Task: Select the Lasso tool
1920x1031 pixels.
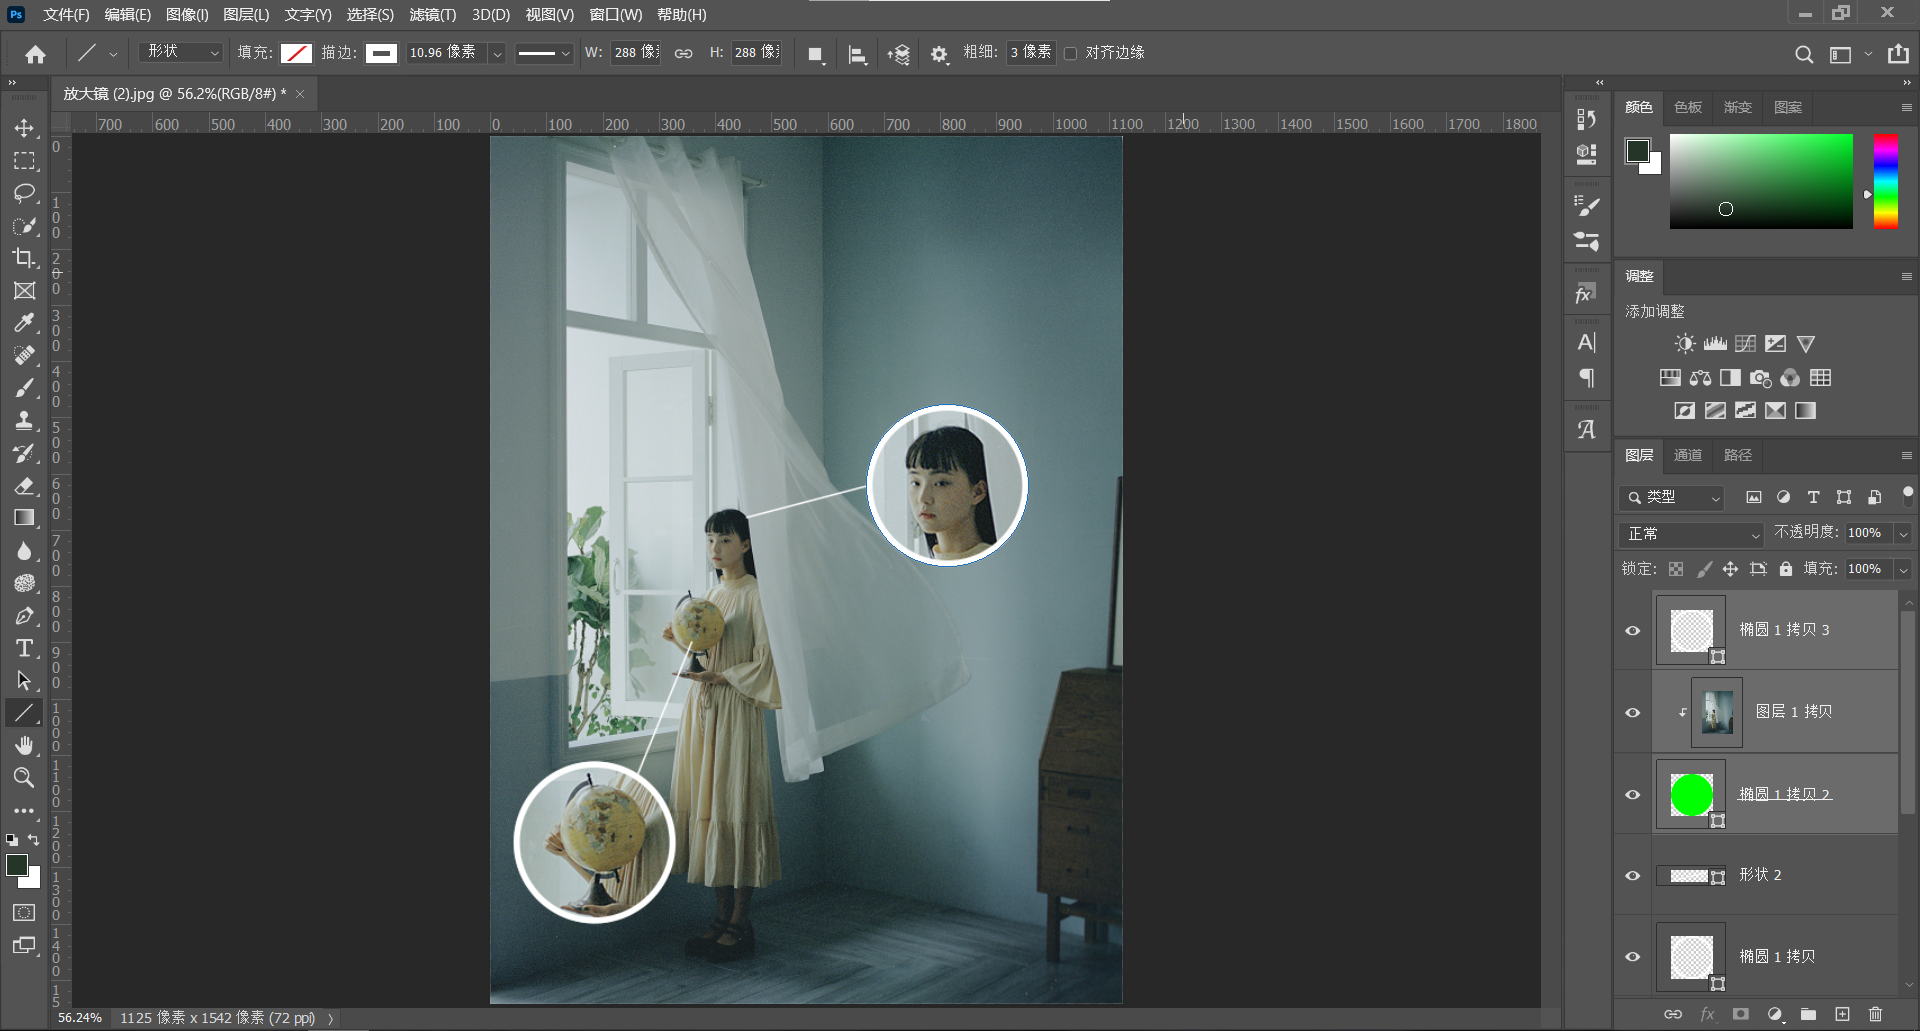Action: pyautogui.click(x=24, y=193)
